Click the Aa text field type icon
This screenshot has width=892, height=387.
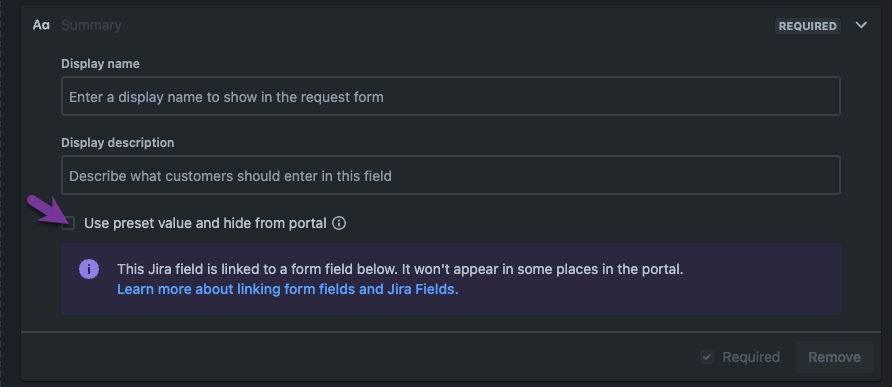pyautogui.click(x=41, y=25)
